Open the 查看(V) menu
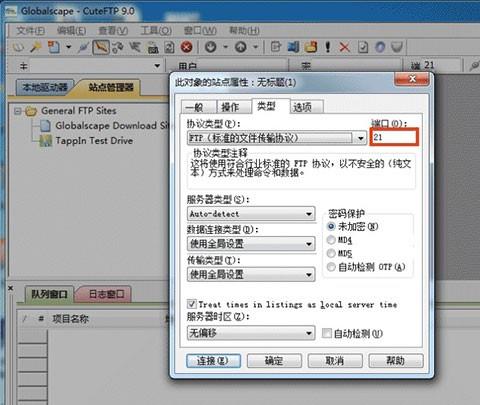This screenshot has width=480, height=405. 113,31
